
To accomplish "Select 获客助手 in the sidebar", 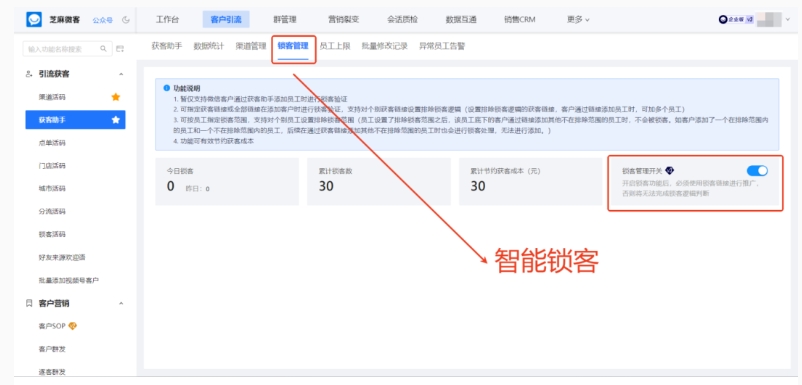I will tap(75, 120).
